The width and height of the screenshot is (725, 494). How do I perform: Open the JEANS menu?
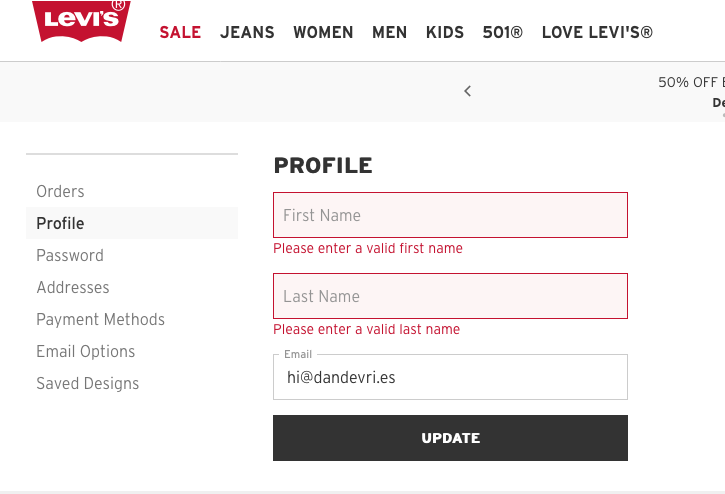(247, 32)
